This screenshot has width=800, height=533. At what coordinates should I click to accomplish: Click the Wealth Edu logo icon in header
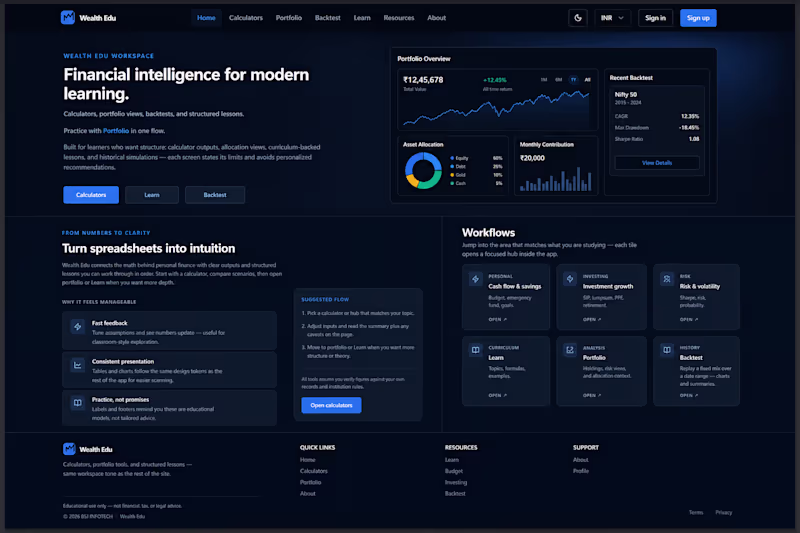pyautogui.click(x=67, y=17)
